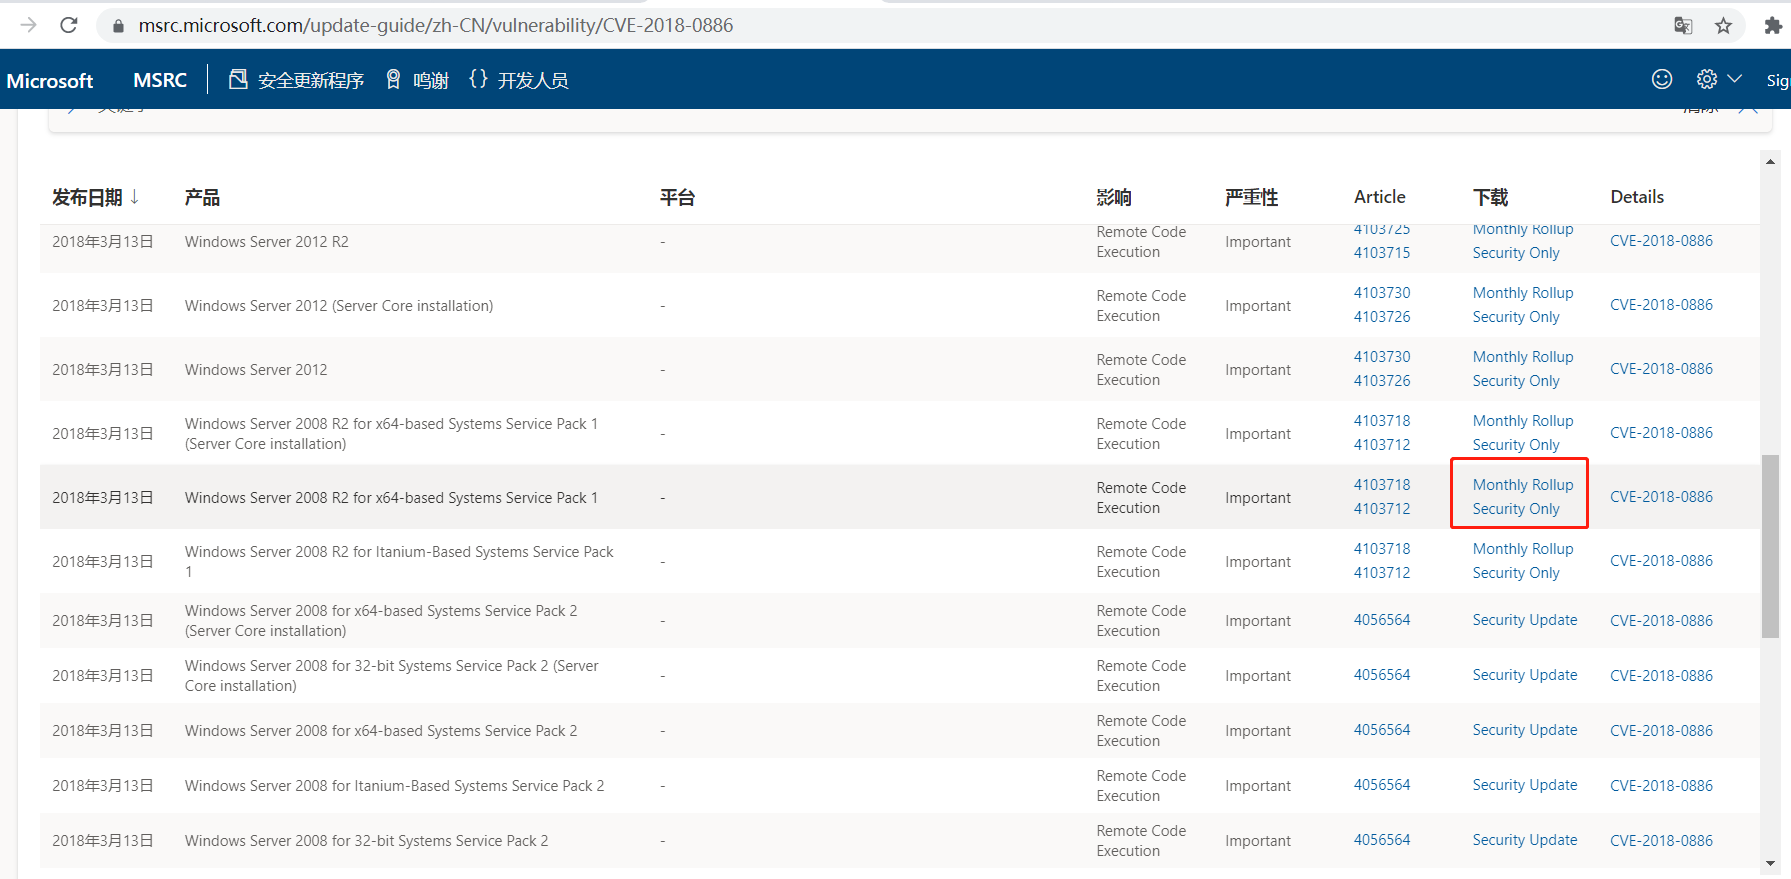This screenshot has width=1791, height=879.
Task: Download Security Only for Windows Server 2012
Action: (x=1516, y=381)
